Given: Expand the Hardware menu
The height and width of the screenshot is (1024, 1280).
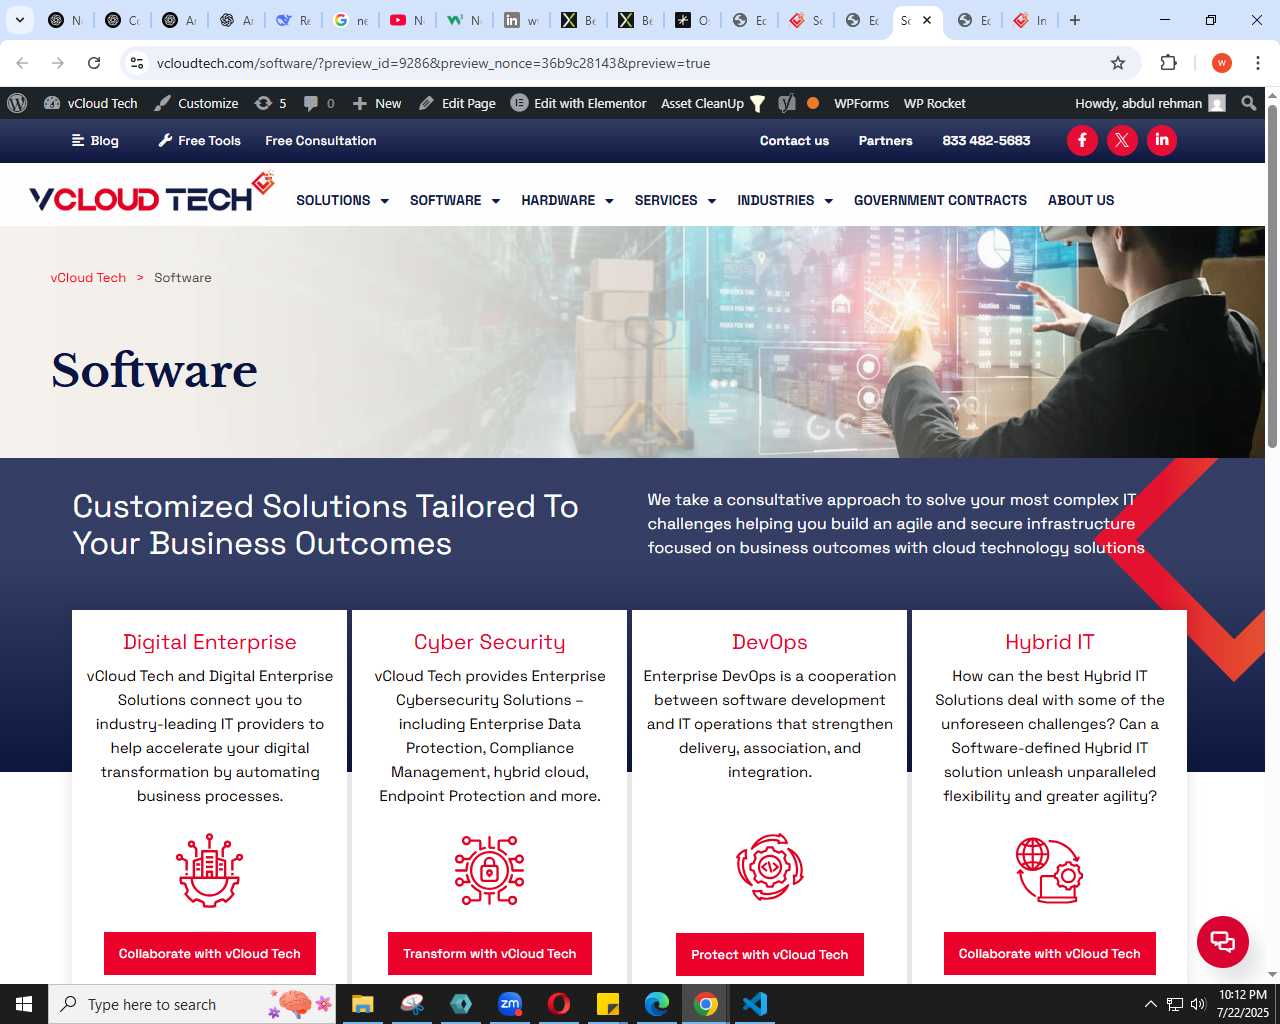Looking at the screenshot, I should click(567, 200).
